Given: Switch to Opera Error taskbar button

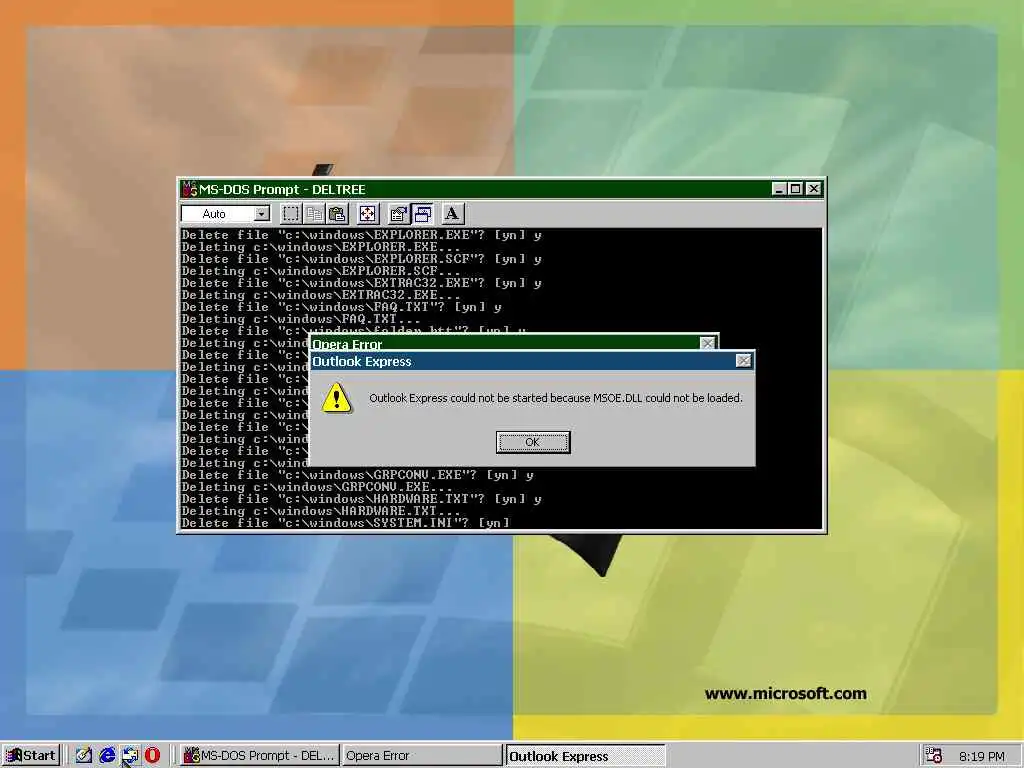Looking at the screenshot, I should [421, 756].
